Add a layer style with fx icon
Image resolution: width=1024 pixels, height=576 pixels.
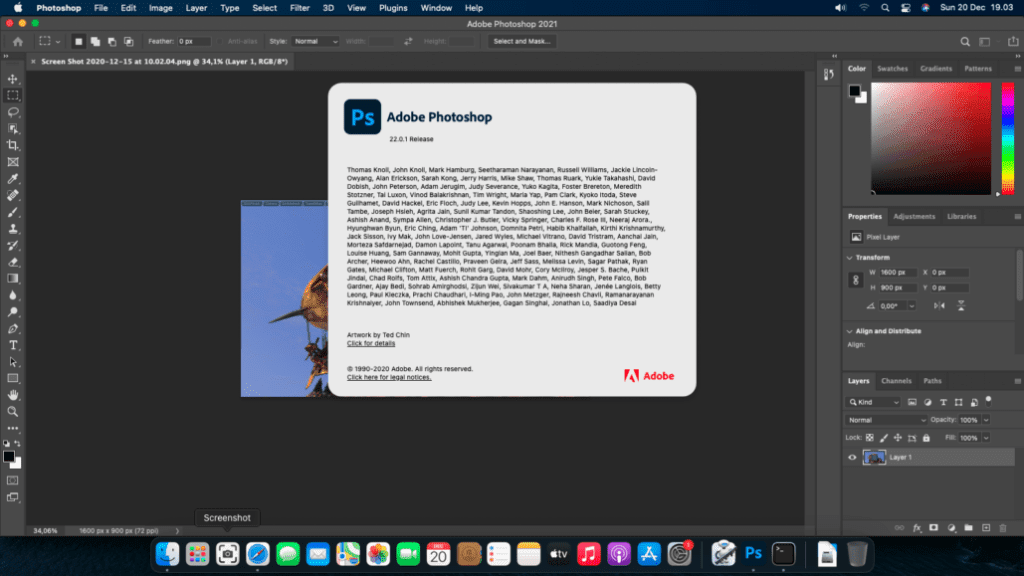coord(917,528)
